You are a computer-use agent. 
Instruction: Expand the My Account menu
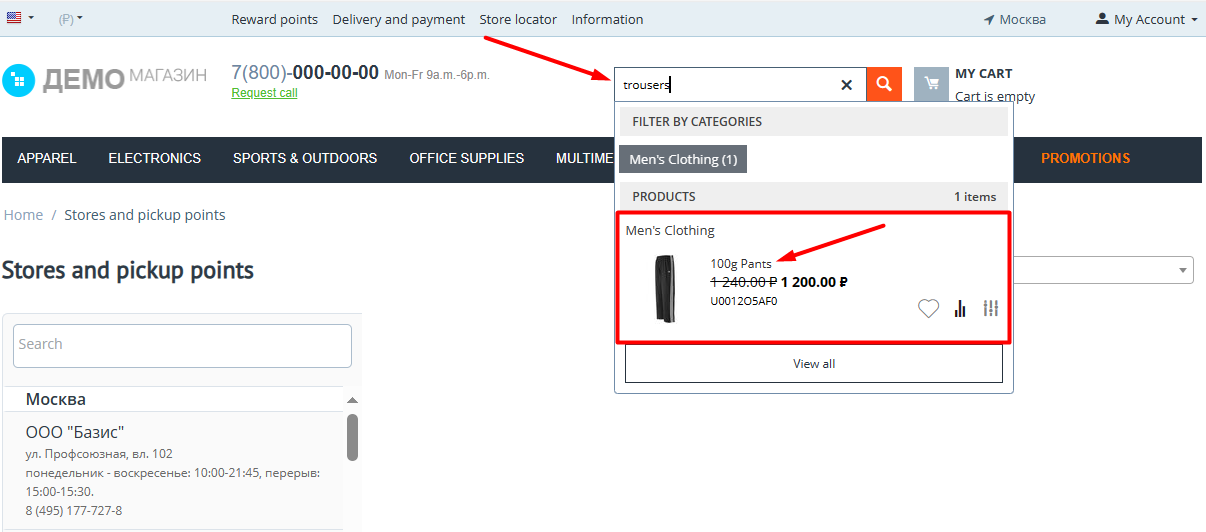pyautogui.click(x=1146, y=19)
